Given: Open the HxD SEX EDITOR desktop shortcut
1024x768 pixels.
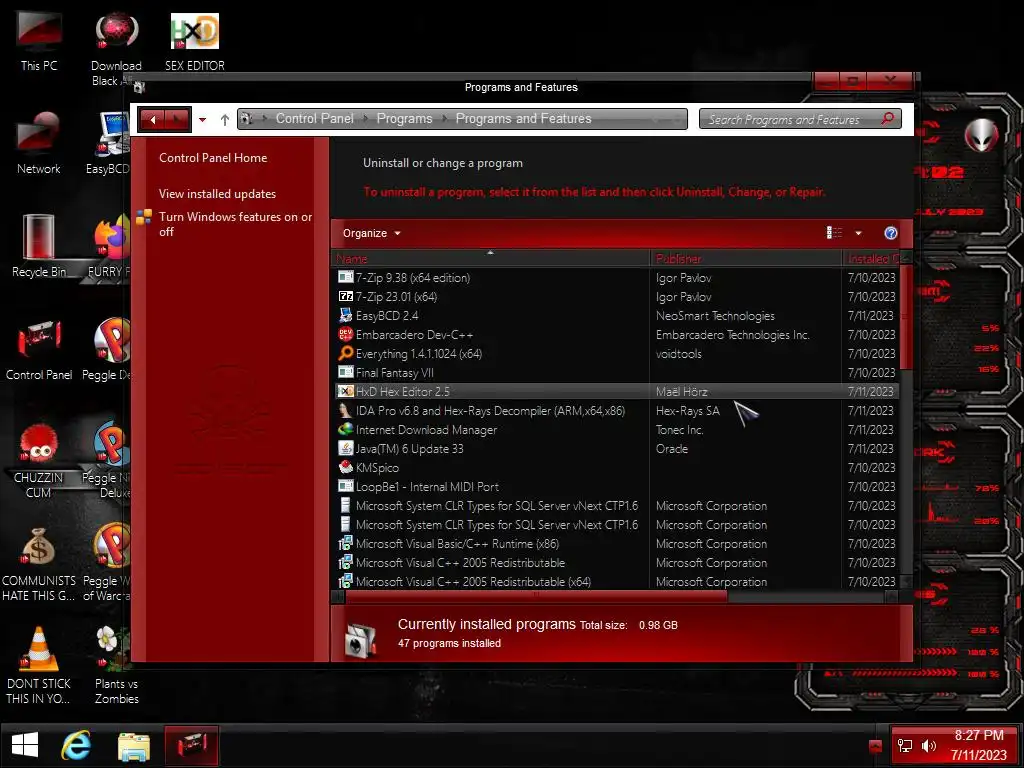Looking at the screenshot, I should click(x=195, y=40).
